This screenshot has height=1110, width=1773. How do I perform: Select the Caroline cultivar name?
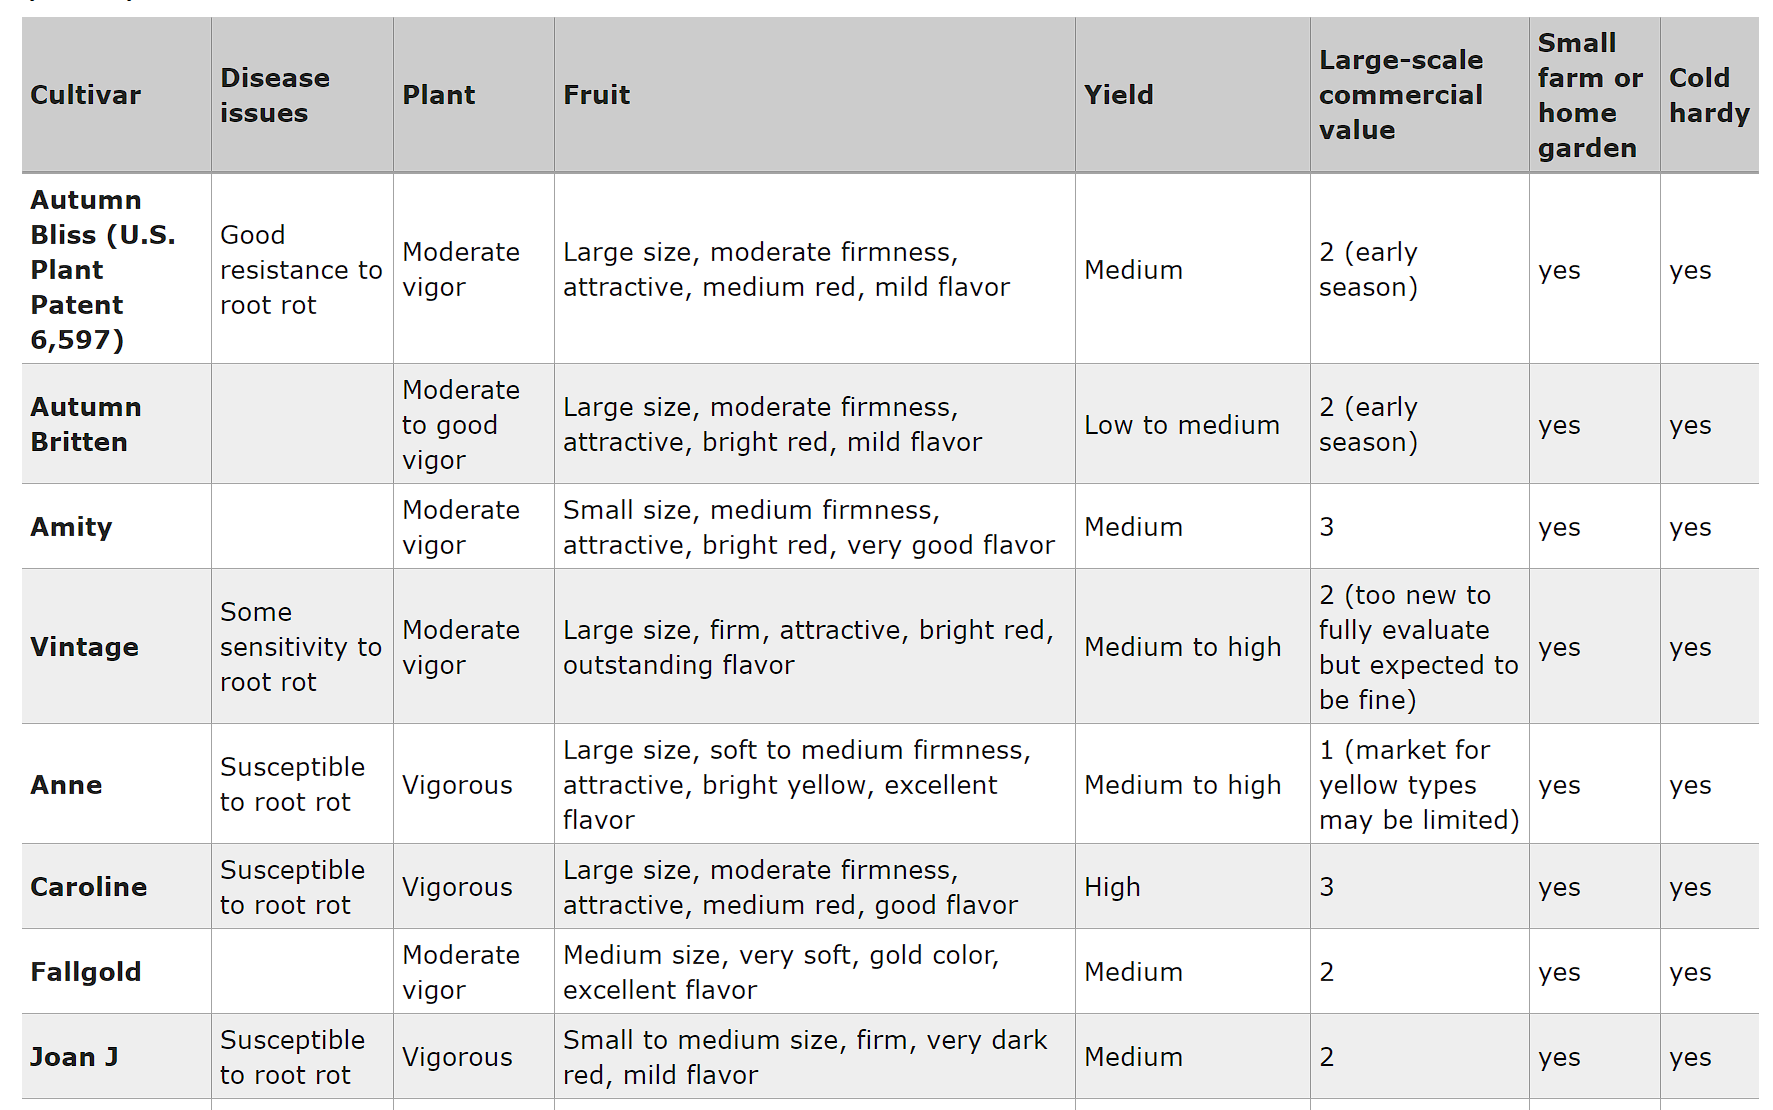coord(88,887)
